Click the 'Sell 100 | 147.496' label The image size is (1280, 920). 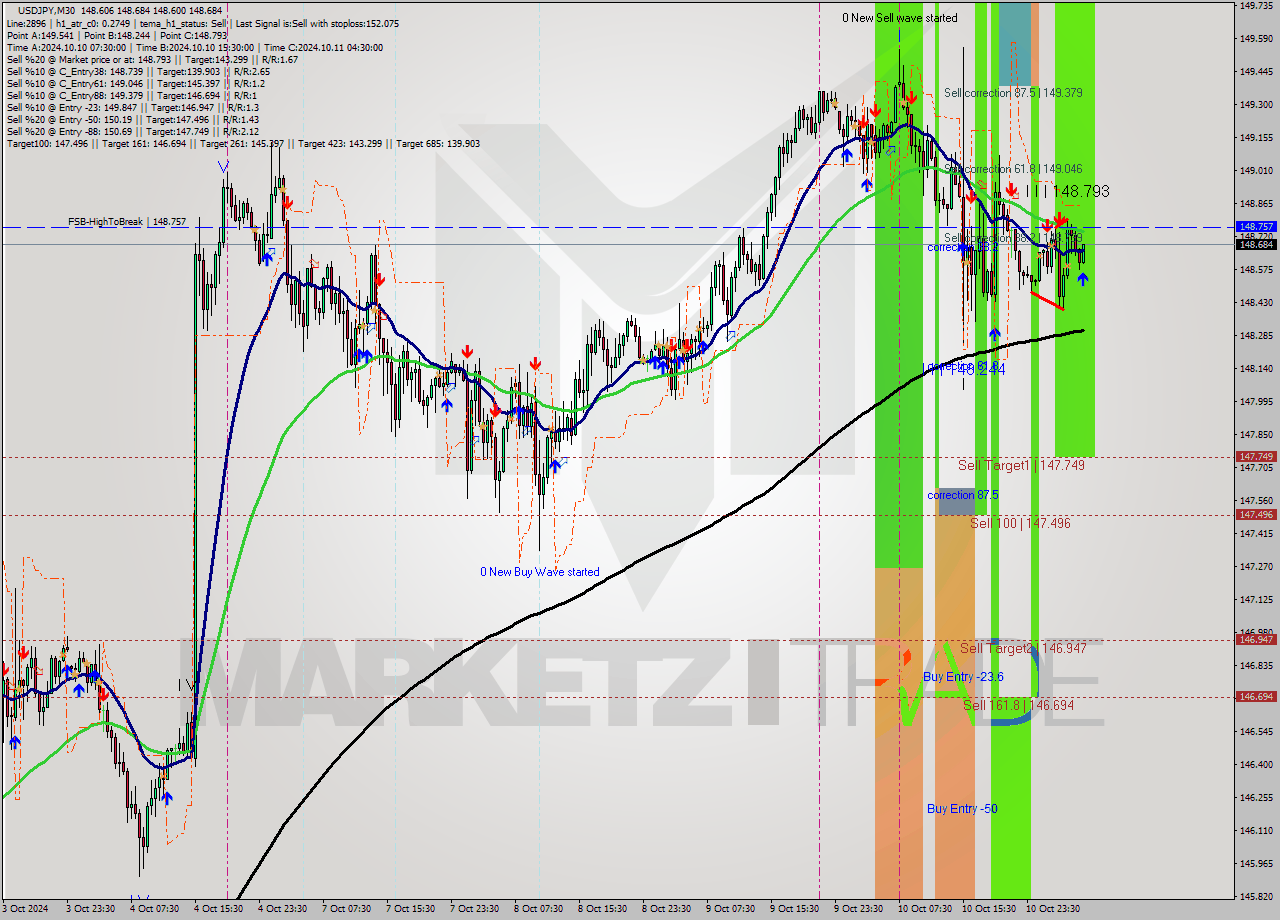(x=1020, y=523)
